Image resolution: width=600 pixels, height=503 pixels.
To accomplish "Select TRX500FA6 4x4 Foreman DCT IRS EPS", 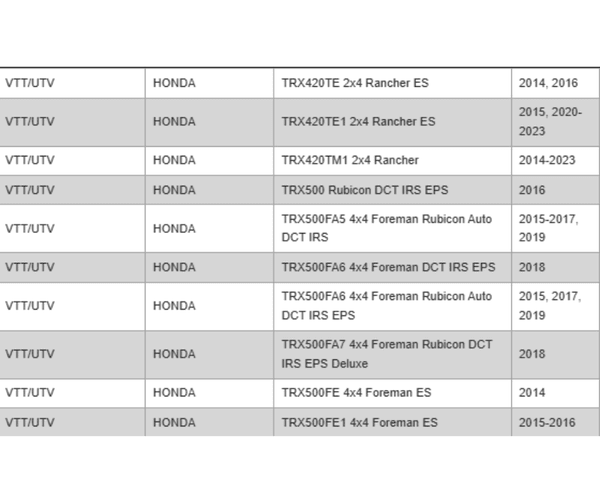I will pyautogui.click(x=388, y=267).
